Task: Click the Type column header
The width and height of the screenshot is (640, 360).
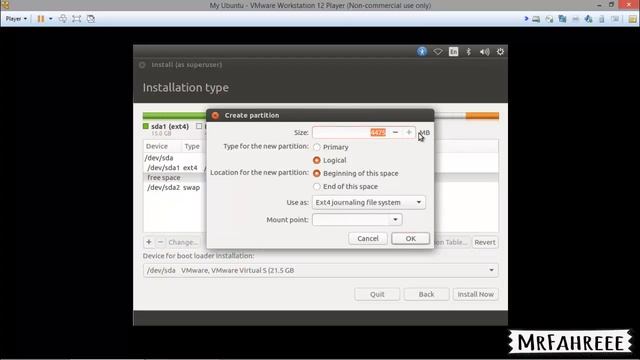Action: (x=192, y=146)
